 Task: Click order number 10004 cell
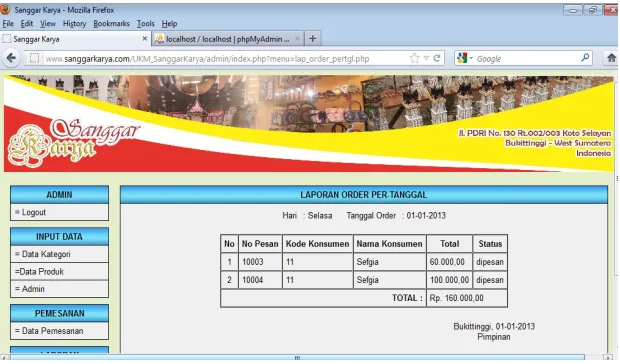click(260, 280)
